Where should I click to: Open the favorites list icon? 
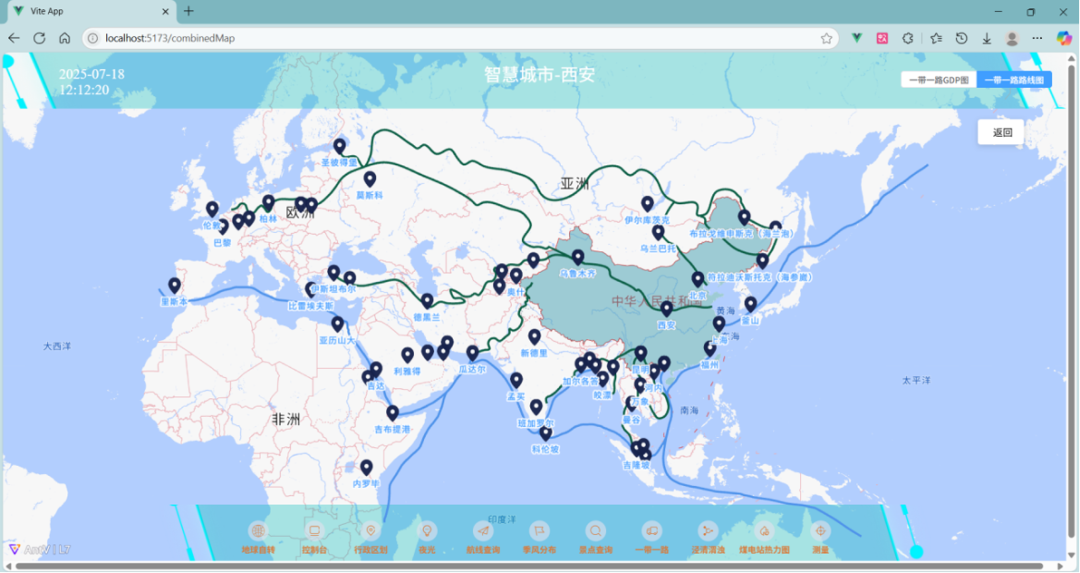coord(936,39)
